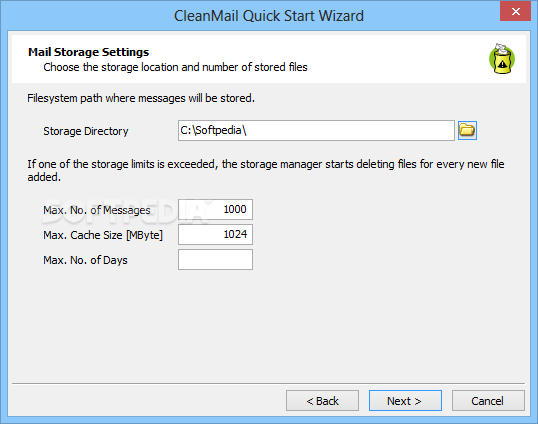Click the 'Max. No. of Messages' label

(x=97, y=210)
